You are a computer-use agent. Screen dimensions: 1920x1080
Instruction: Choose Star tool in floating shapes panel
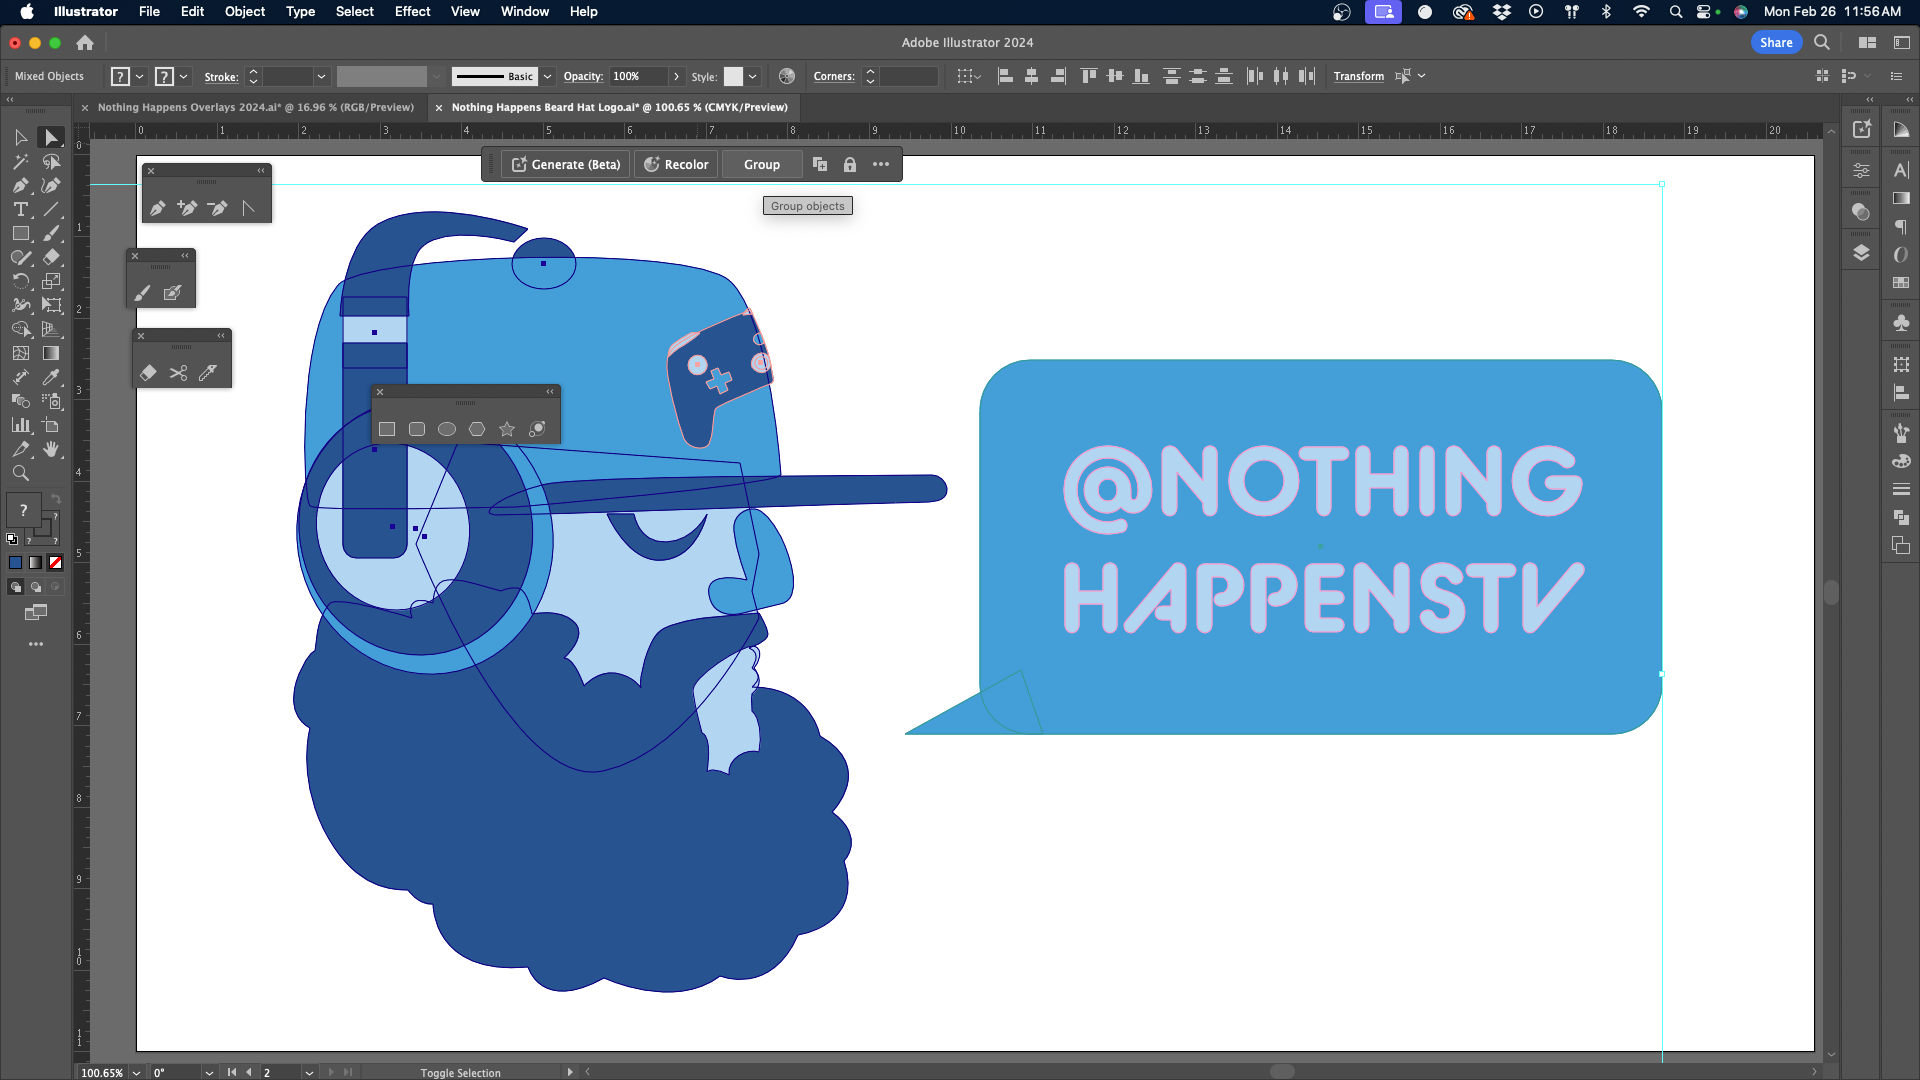[507, 429]
